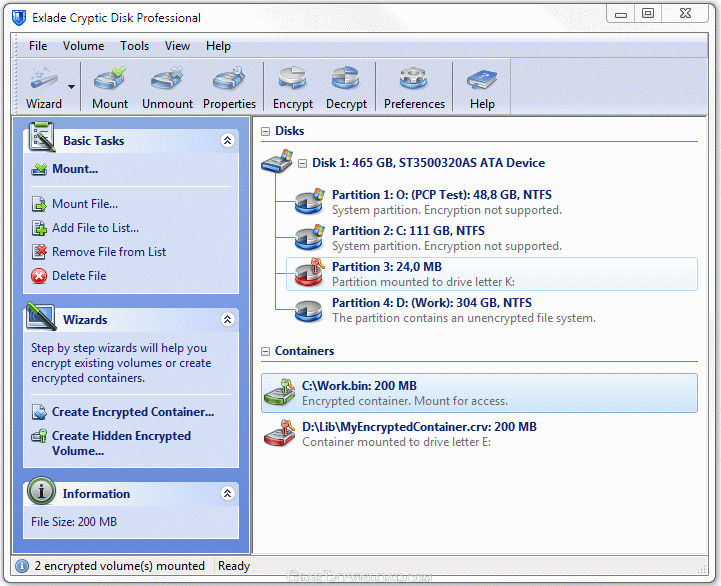Viewport: 721px width, 586px height.
Task: Collapse the Disk 1 tree node
Action: (302, 163)
